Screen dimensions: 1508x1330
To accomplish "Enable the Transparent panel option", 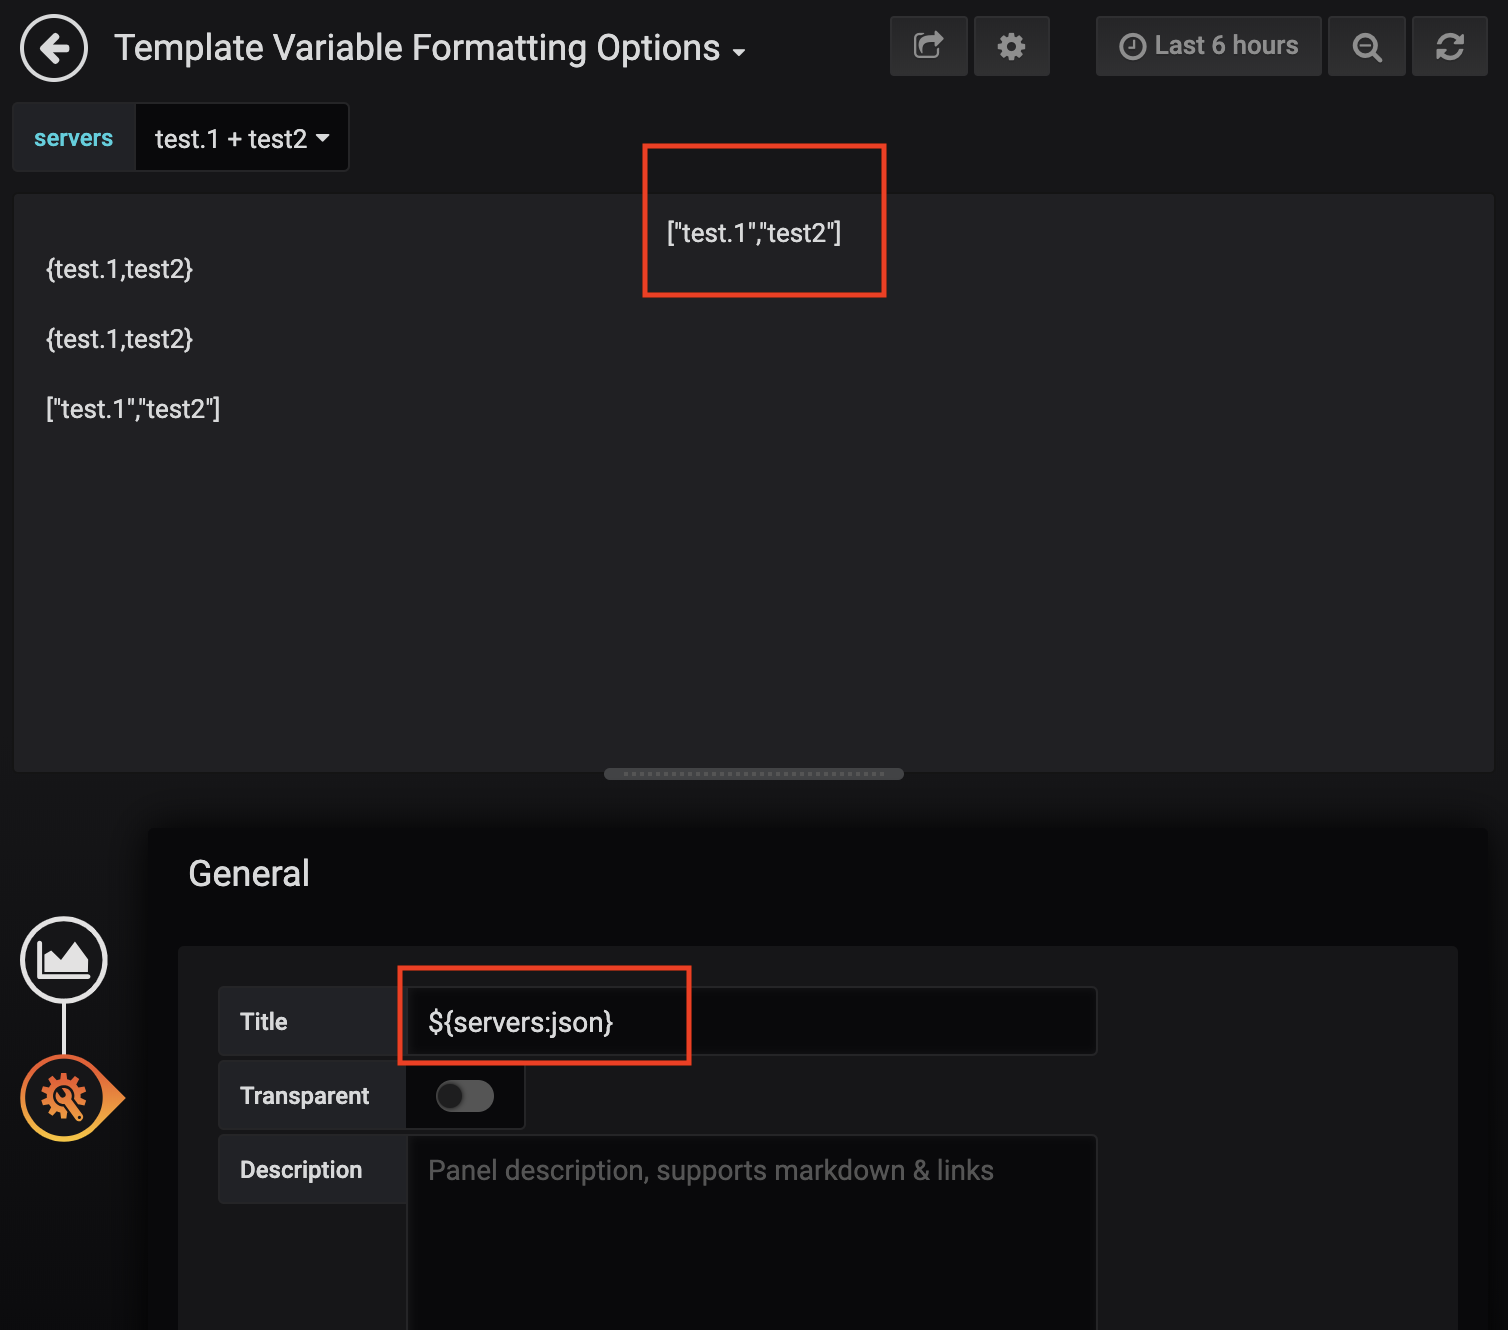I will click(x=464, y=1095).
